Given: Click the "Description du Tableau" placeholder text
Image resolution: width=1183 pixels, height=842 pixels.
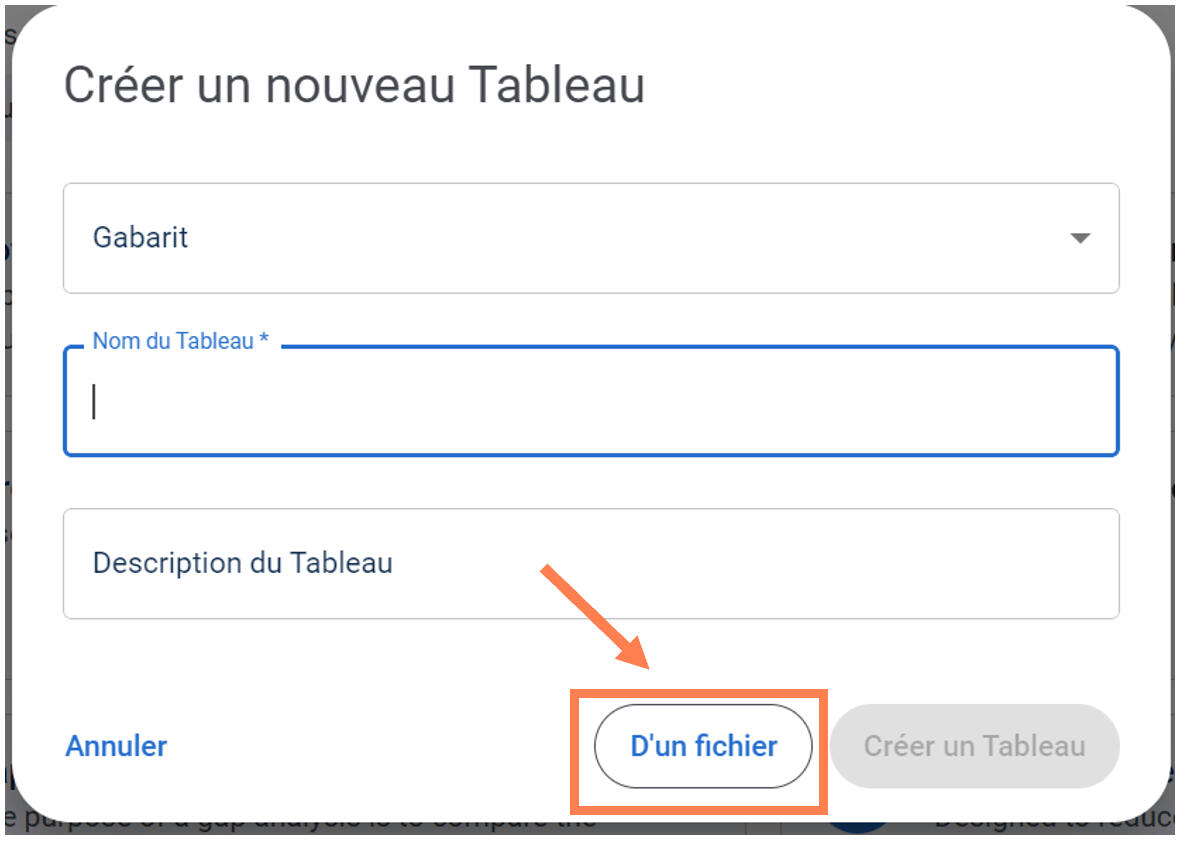Looking at the screenshot, I should coord(242,563).
